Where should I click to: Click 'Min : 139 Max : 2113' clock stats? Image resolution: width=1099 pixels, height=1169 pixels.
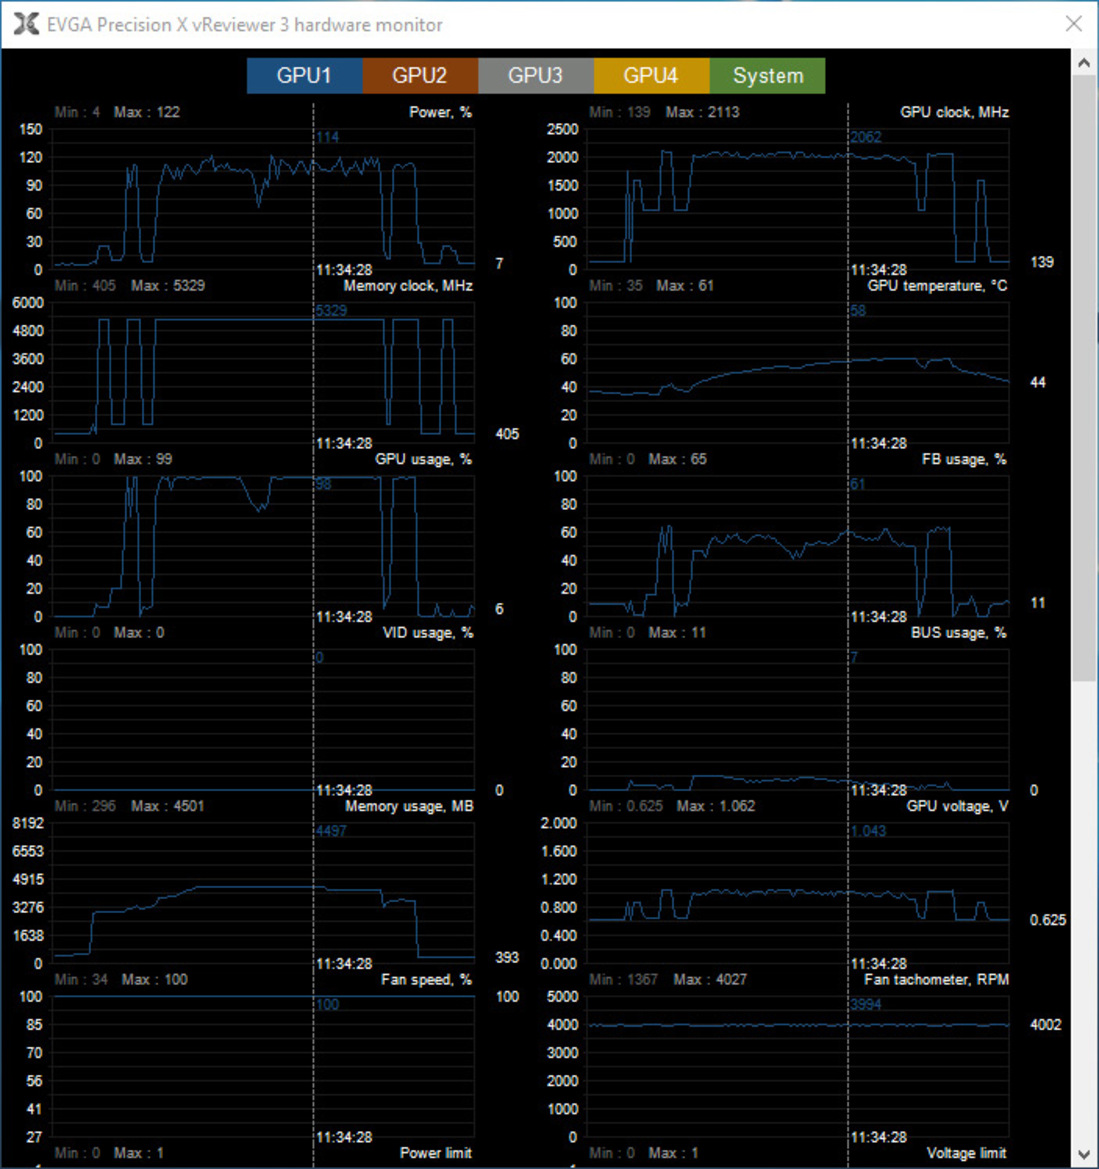click(x=664, y=113)
